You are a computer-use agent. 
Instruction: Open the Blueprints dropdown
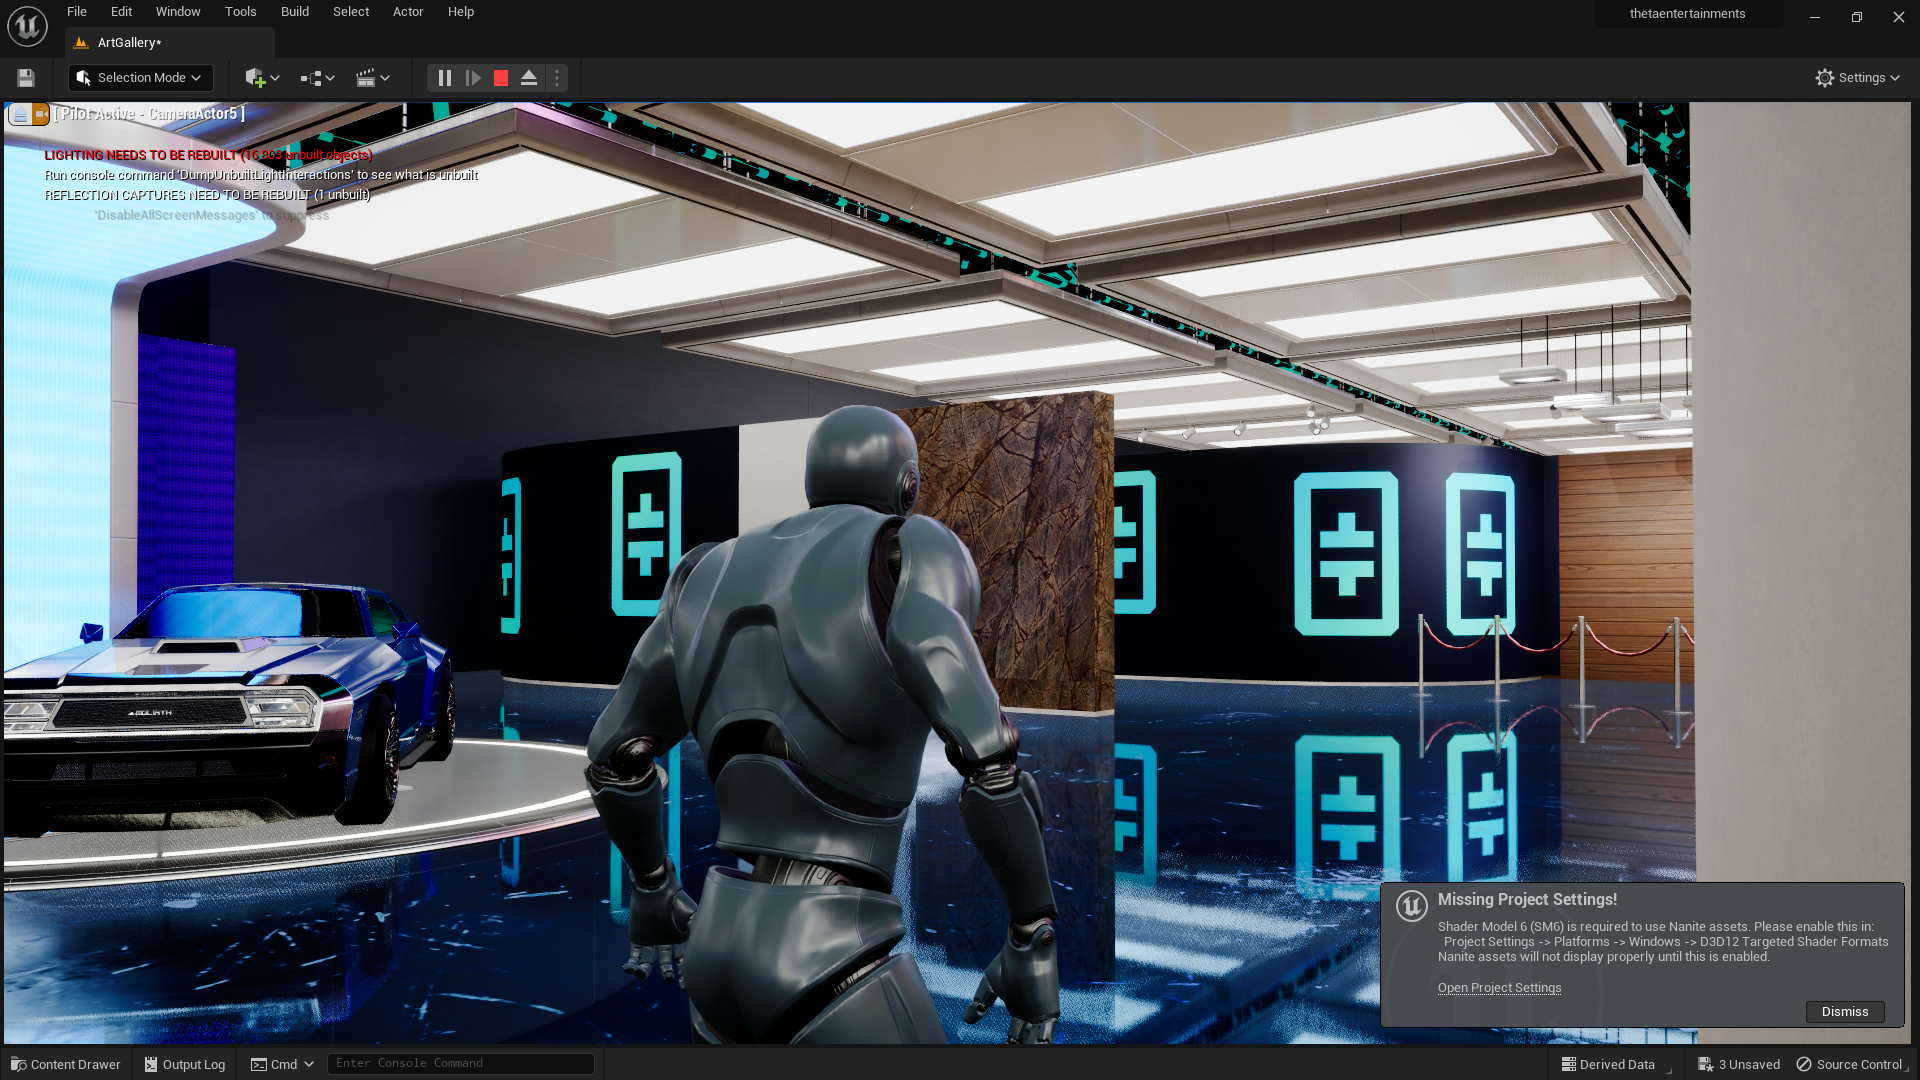click(x=317, y=78)
